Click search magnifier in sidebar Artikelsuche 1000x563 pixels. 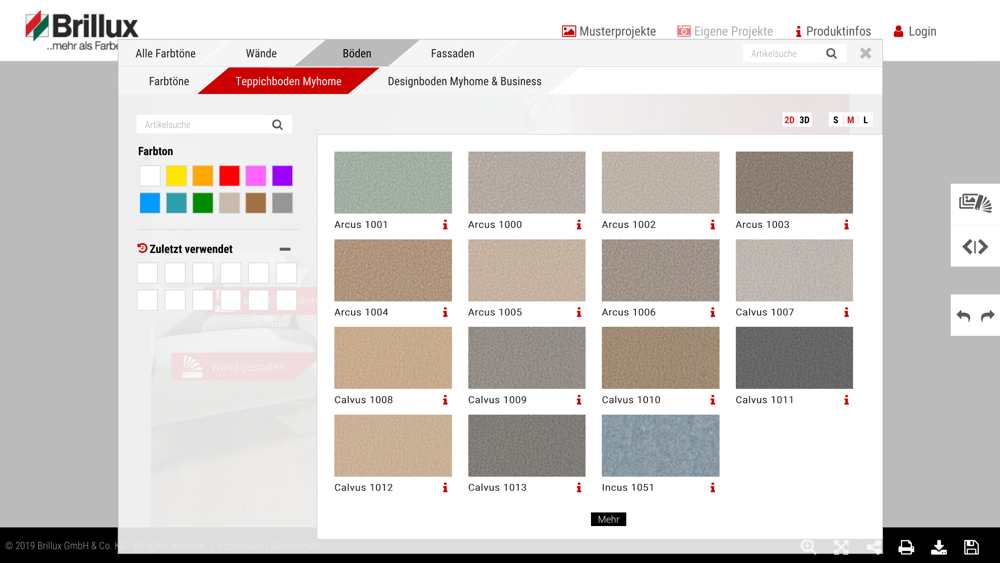(x=277, y=124)
